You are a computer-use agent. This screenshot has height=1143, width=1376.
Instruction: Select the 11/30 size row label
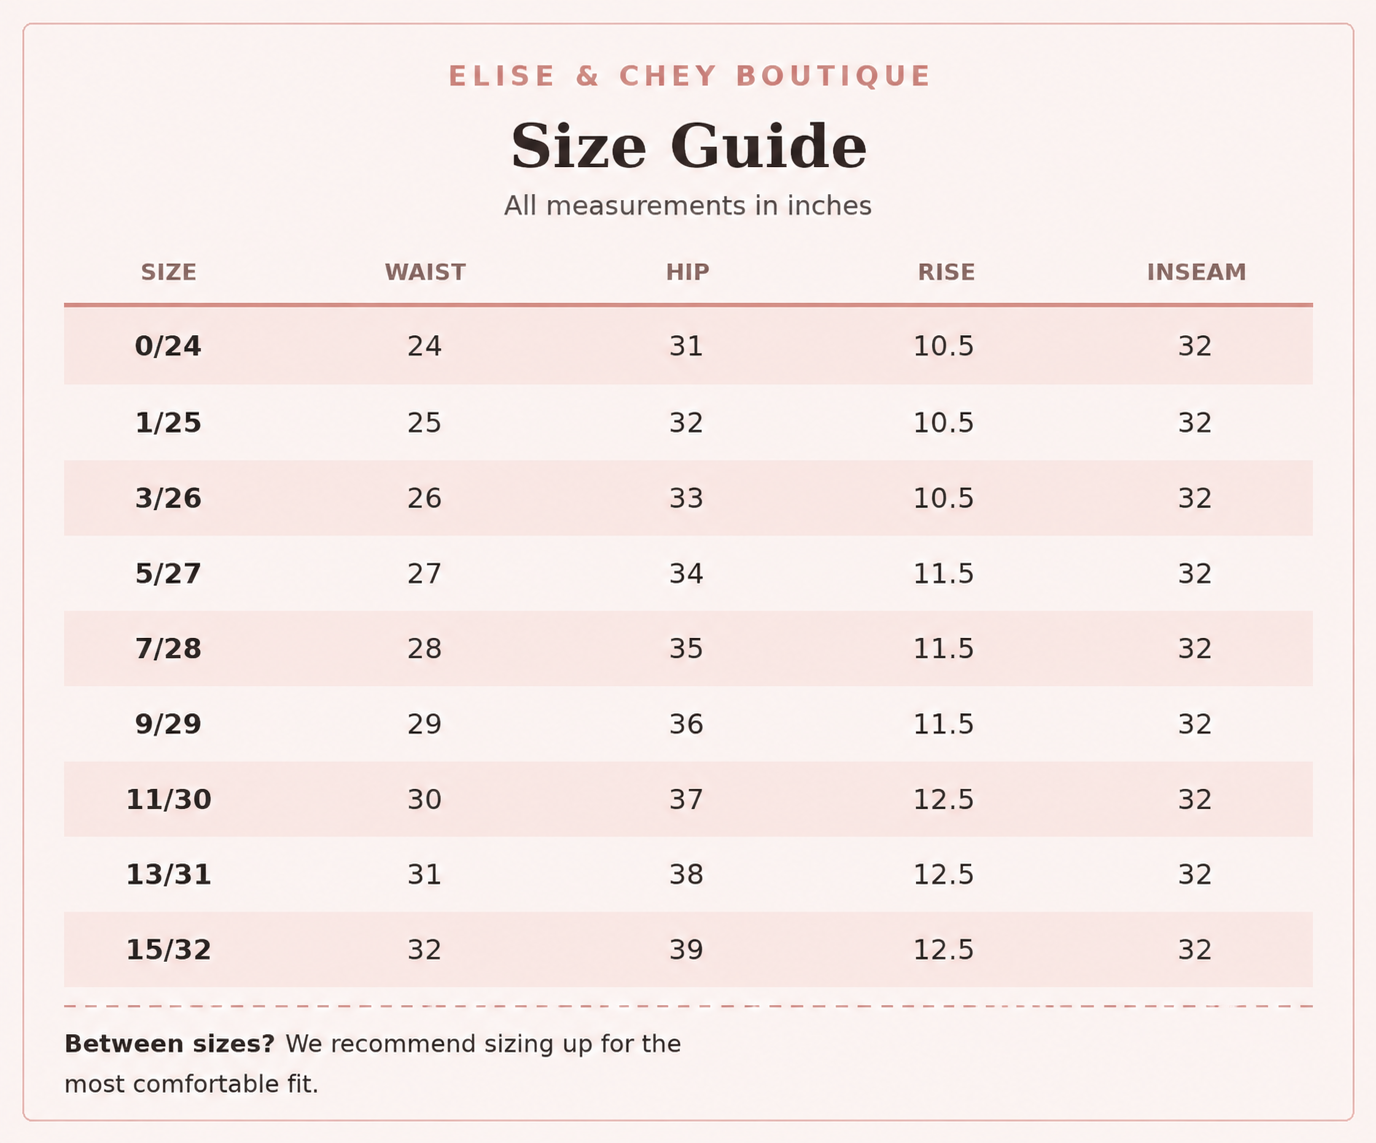click(x=168, y=800)
